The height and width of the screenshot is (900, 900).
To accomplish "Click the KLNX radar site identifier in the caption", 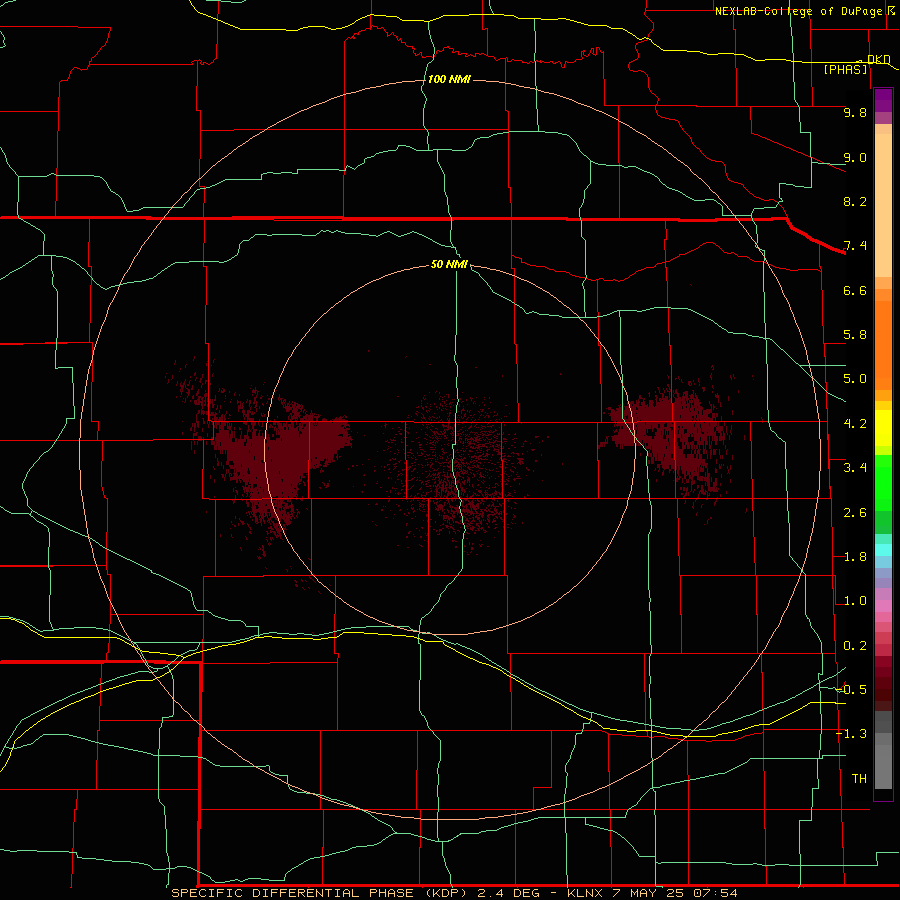I will (585, 893).
